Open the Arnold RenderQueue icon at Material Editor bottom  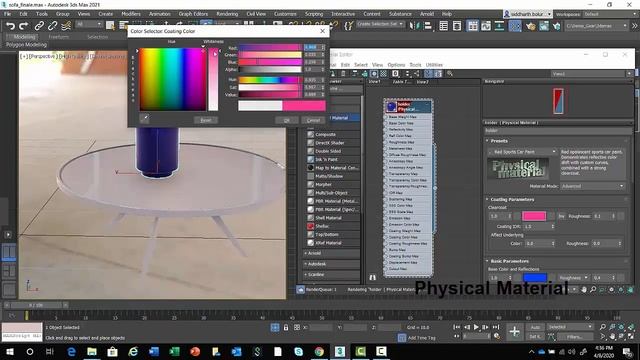tap(300, 289)
